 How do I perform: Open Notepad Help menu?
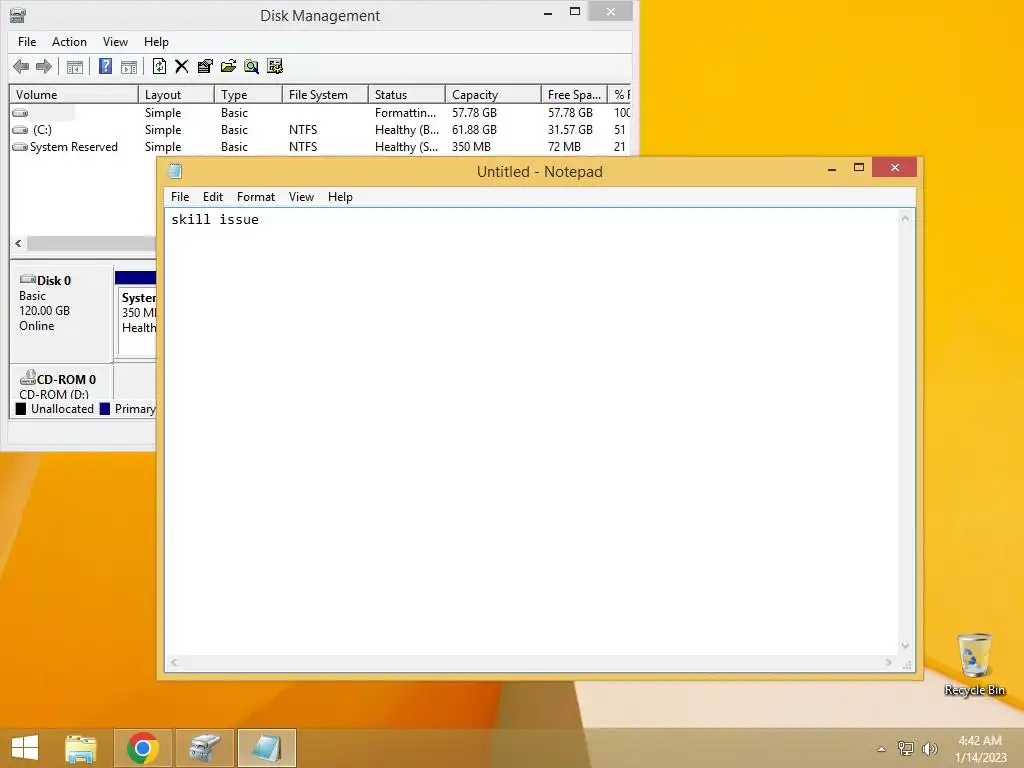(340, 197)
